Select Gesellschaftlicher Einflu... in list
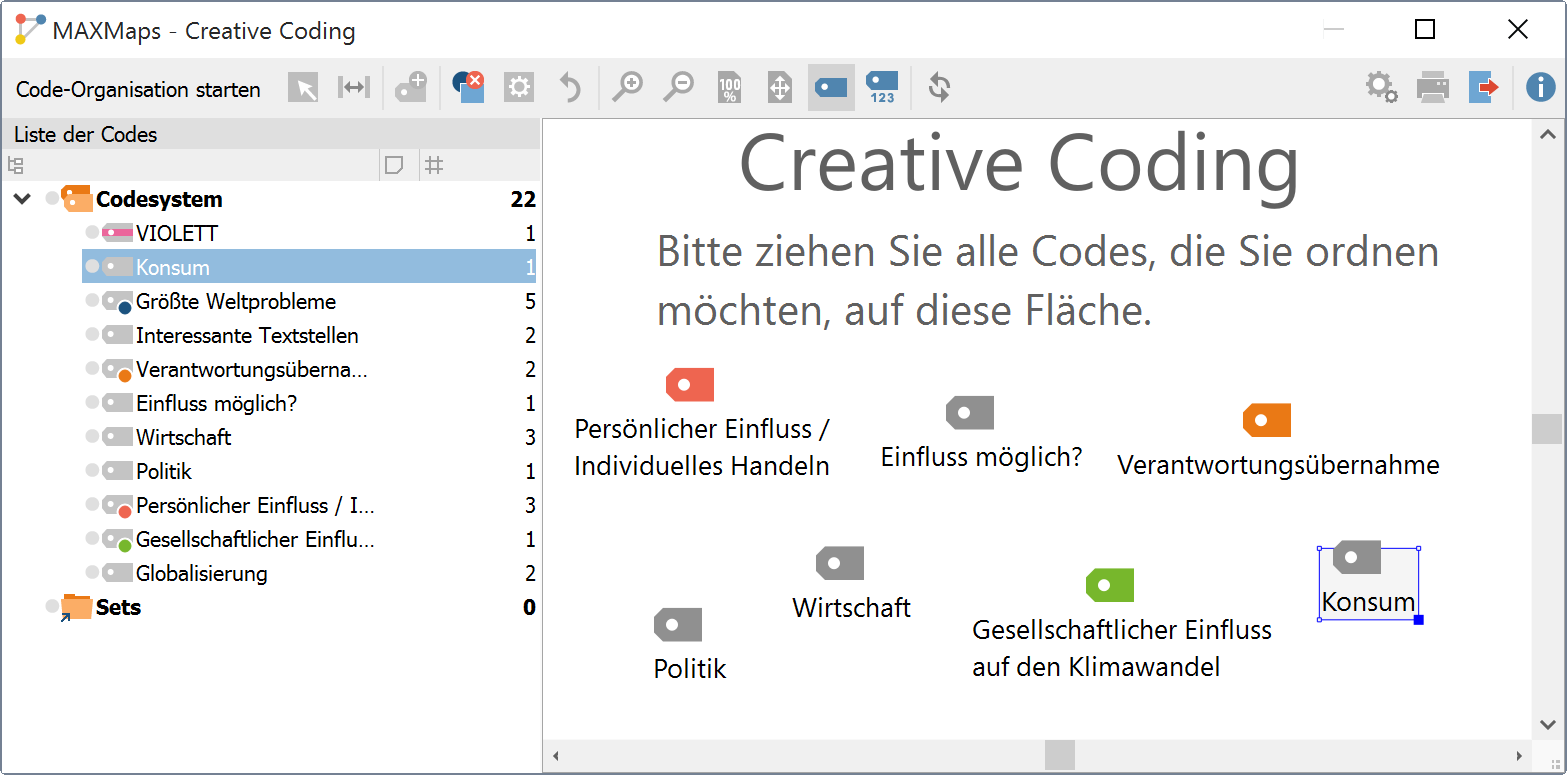Viewport: 1567px width, 775px height. tap(256, 539)
